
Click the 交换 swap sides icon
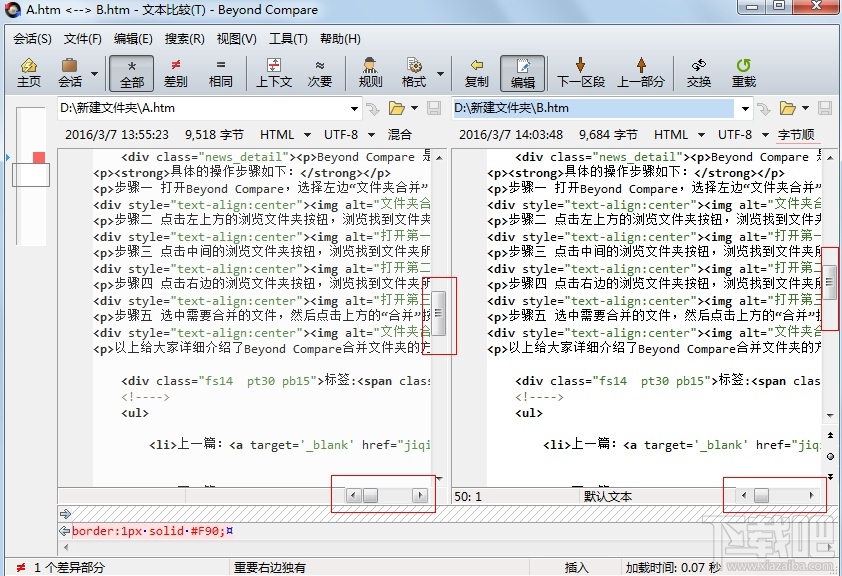698,70
